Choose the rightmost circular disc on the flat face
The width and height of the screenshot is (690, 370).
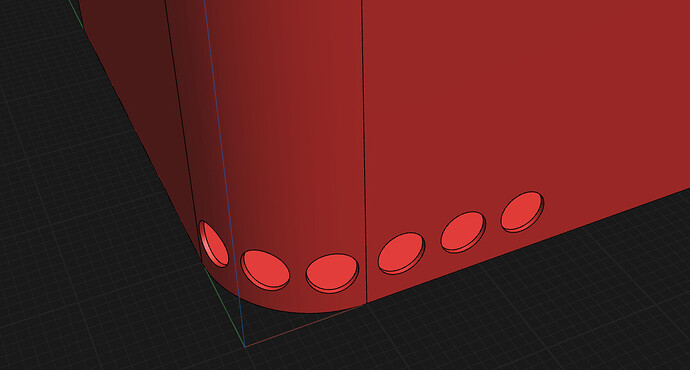(522, 212)
